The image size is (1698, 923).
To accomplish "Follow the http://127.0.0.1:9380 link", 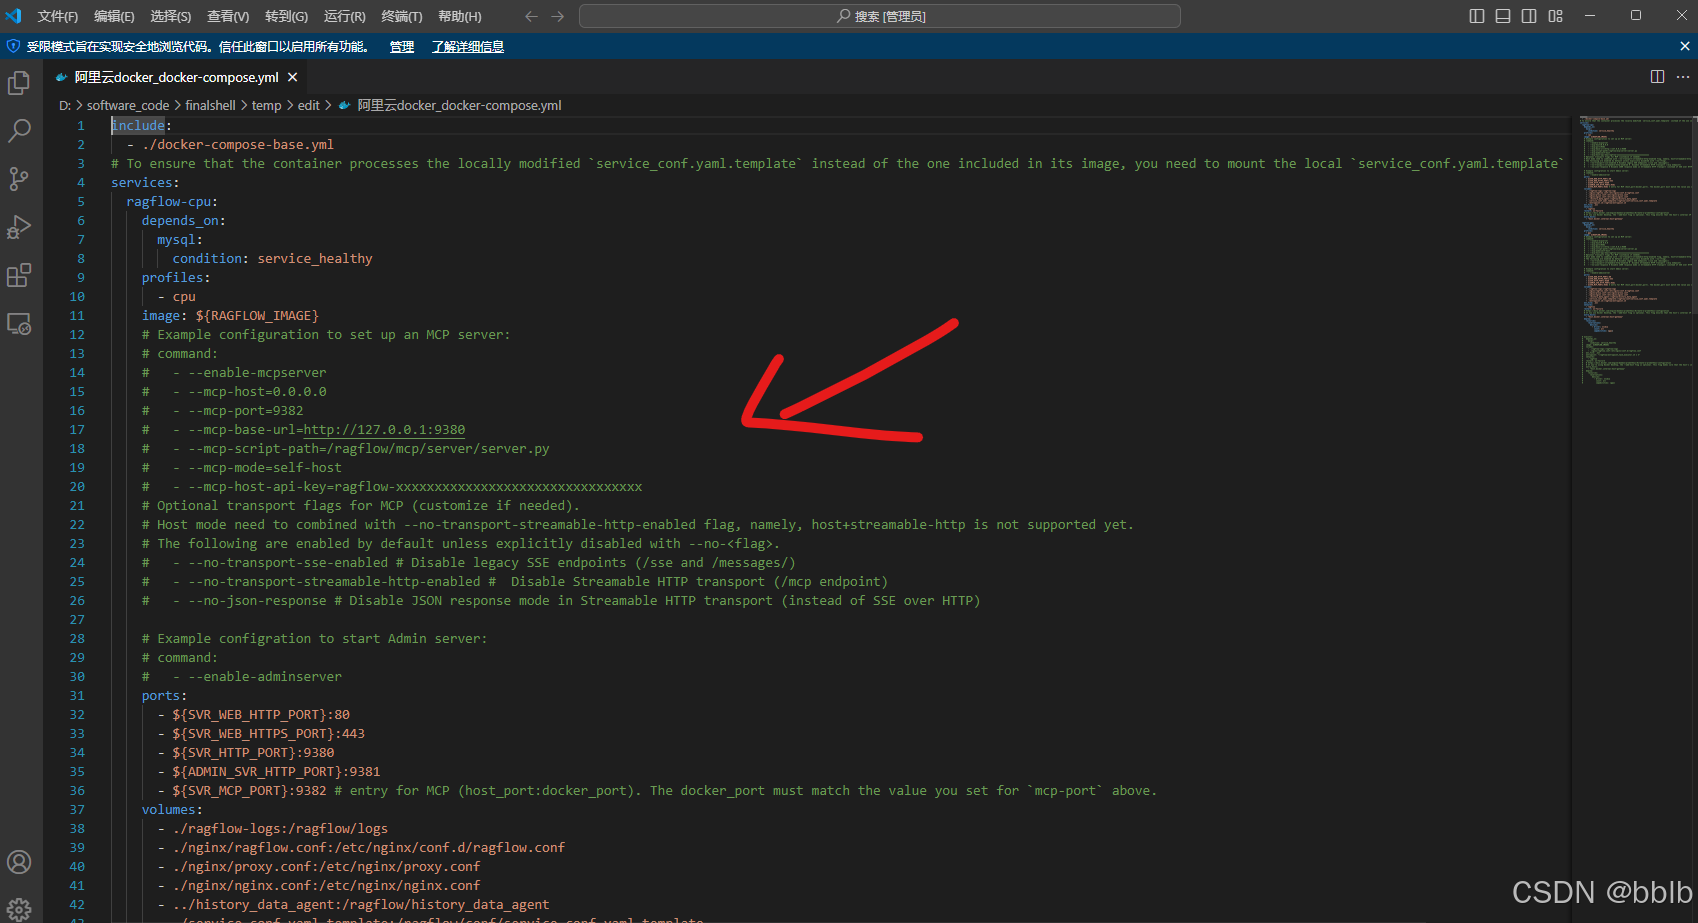I will (385, 430).
